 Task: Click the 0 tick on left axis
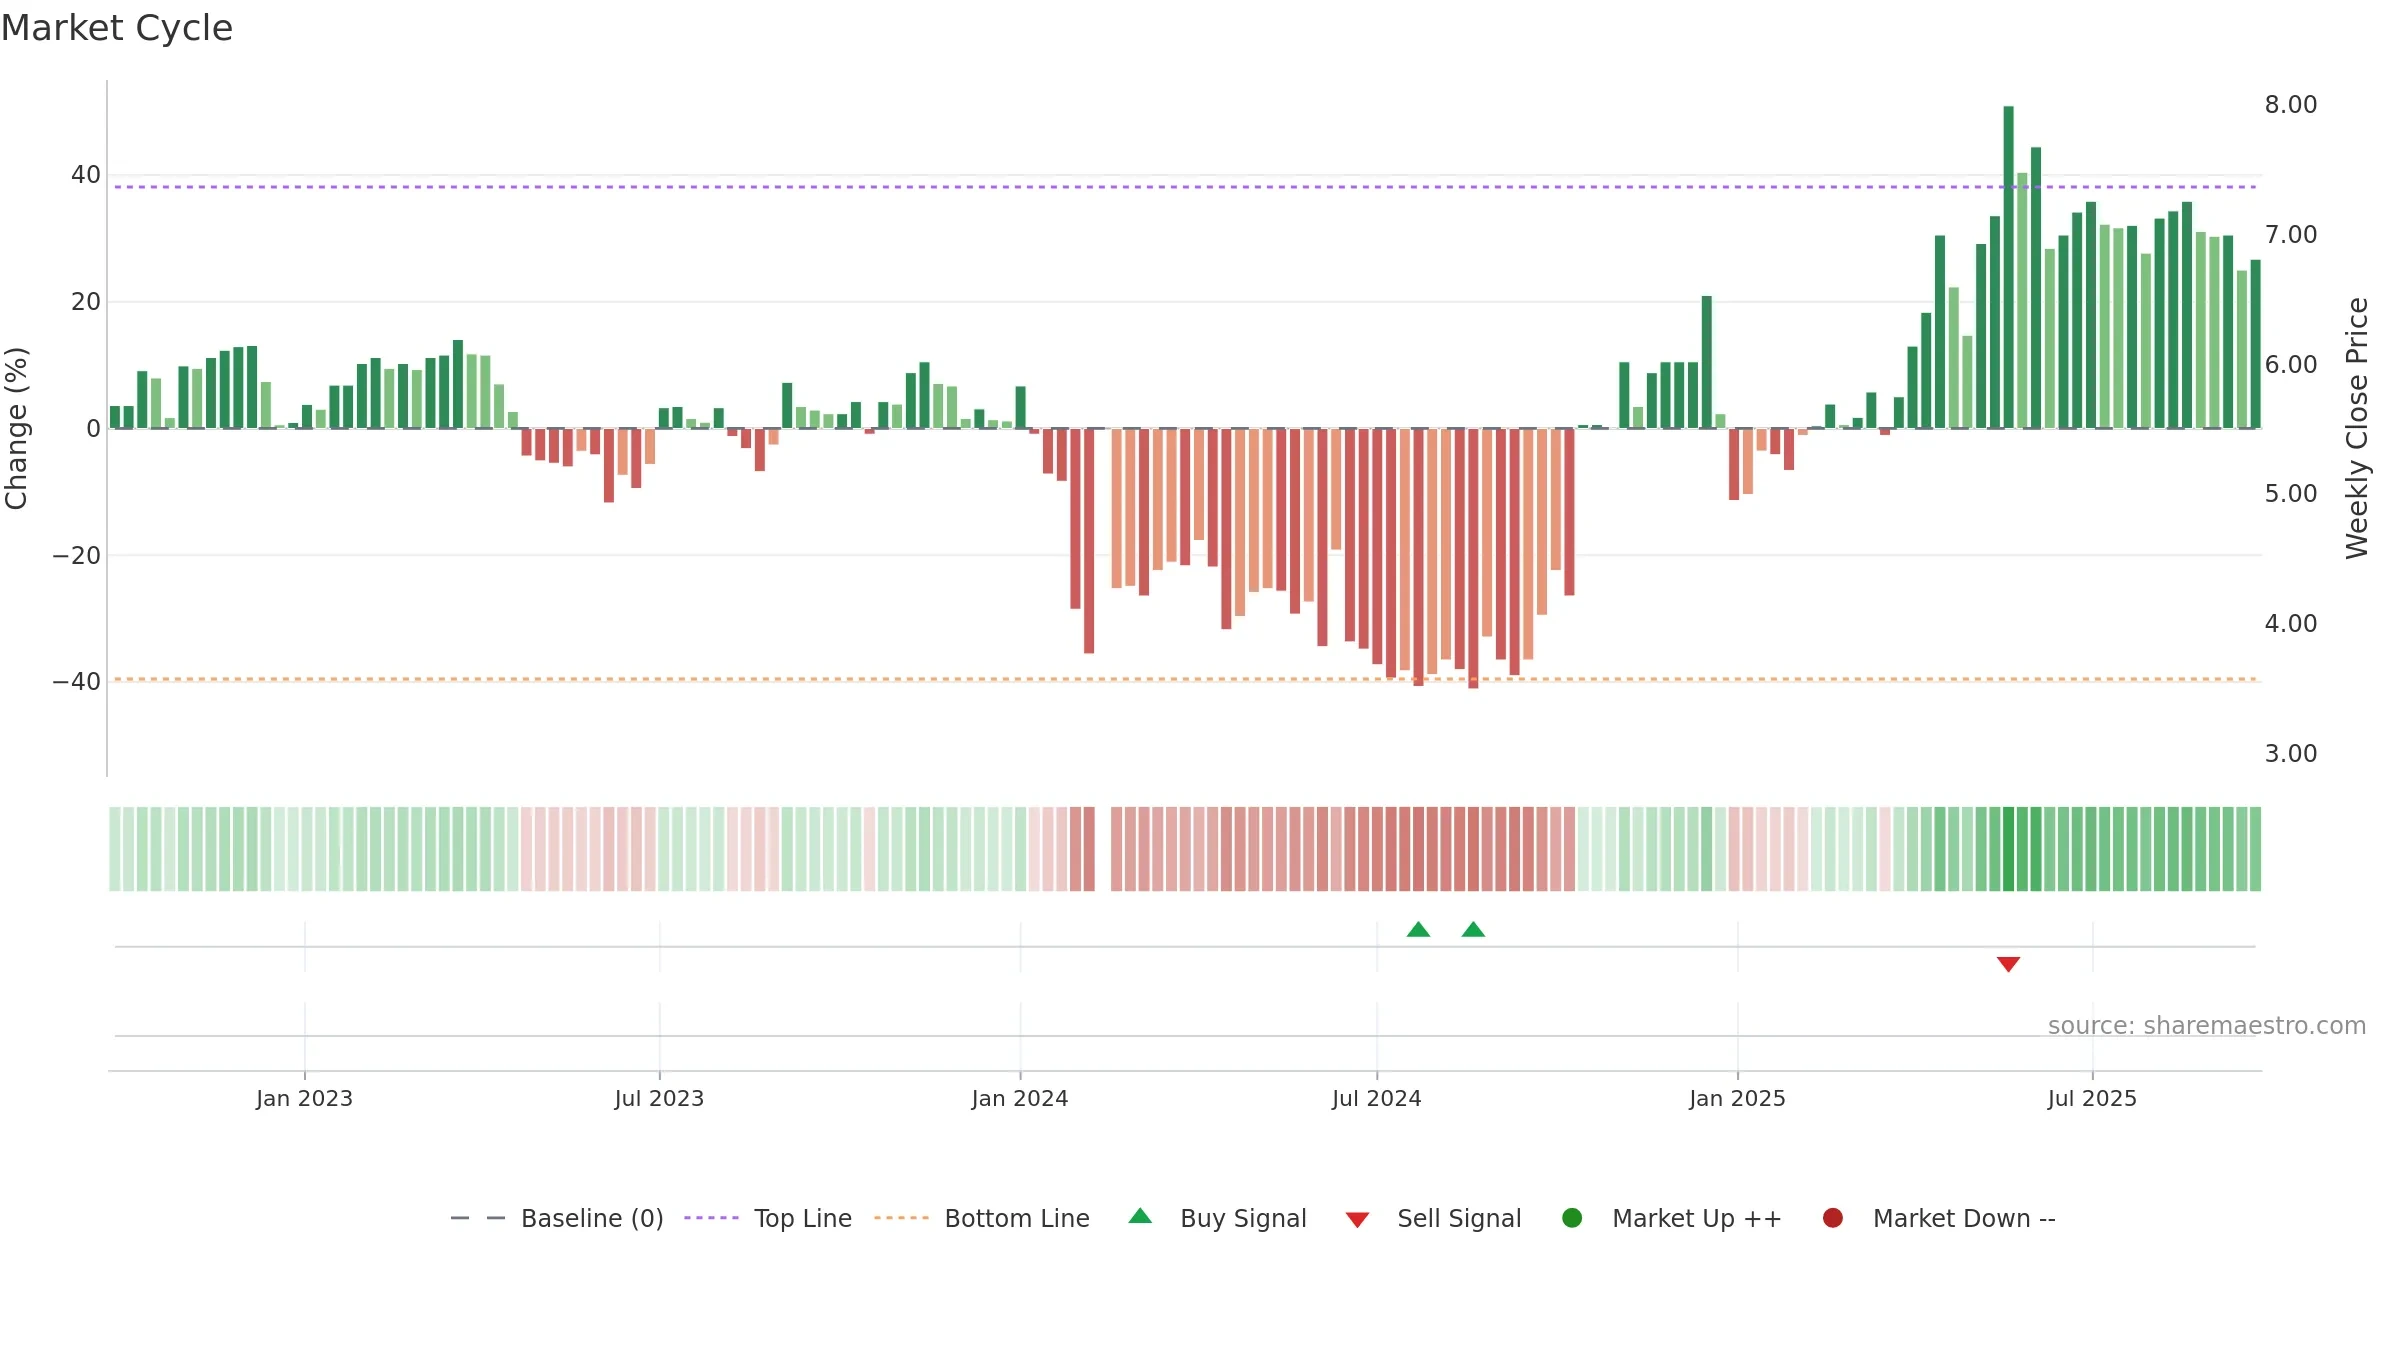pyautogui.click(x=94, y=429)
